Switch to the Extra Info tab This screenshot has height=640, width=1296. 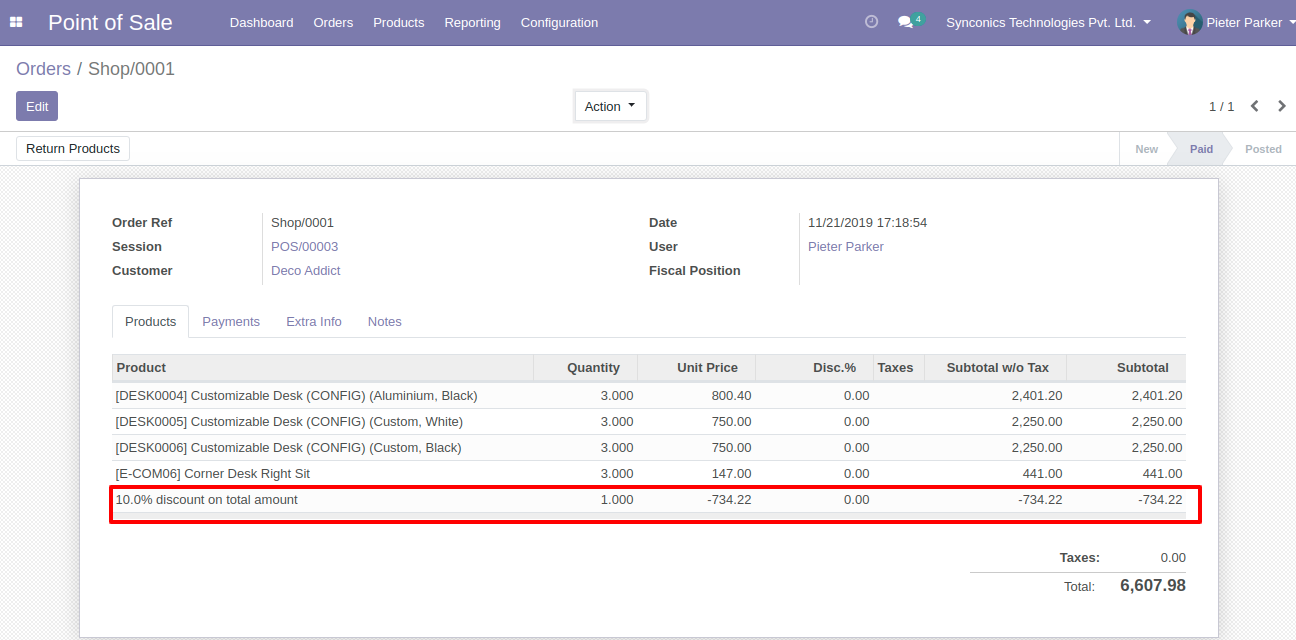tap(314, 321)
